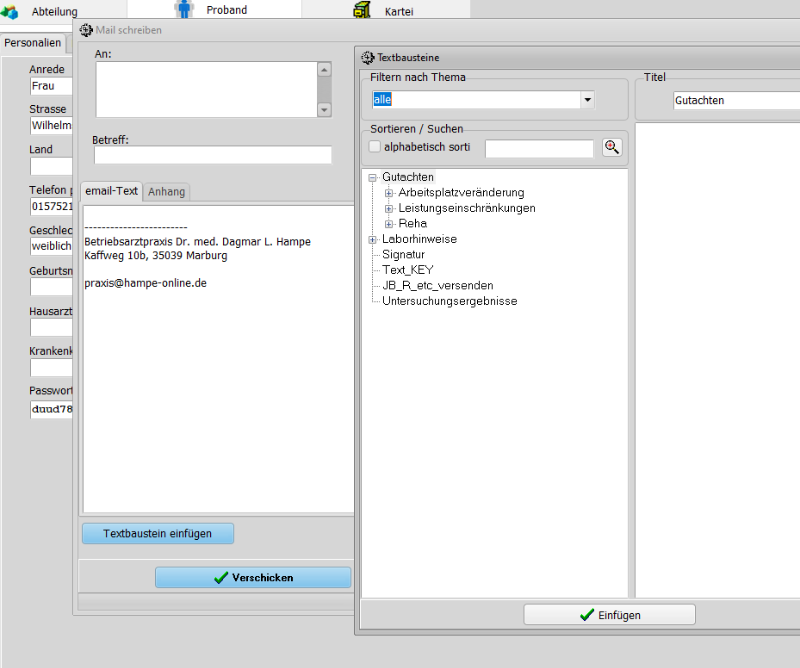Select the email-Text tab
The image size is (800, 668).
coord(111,191)
